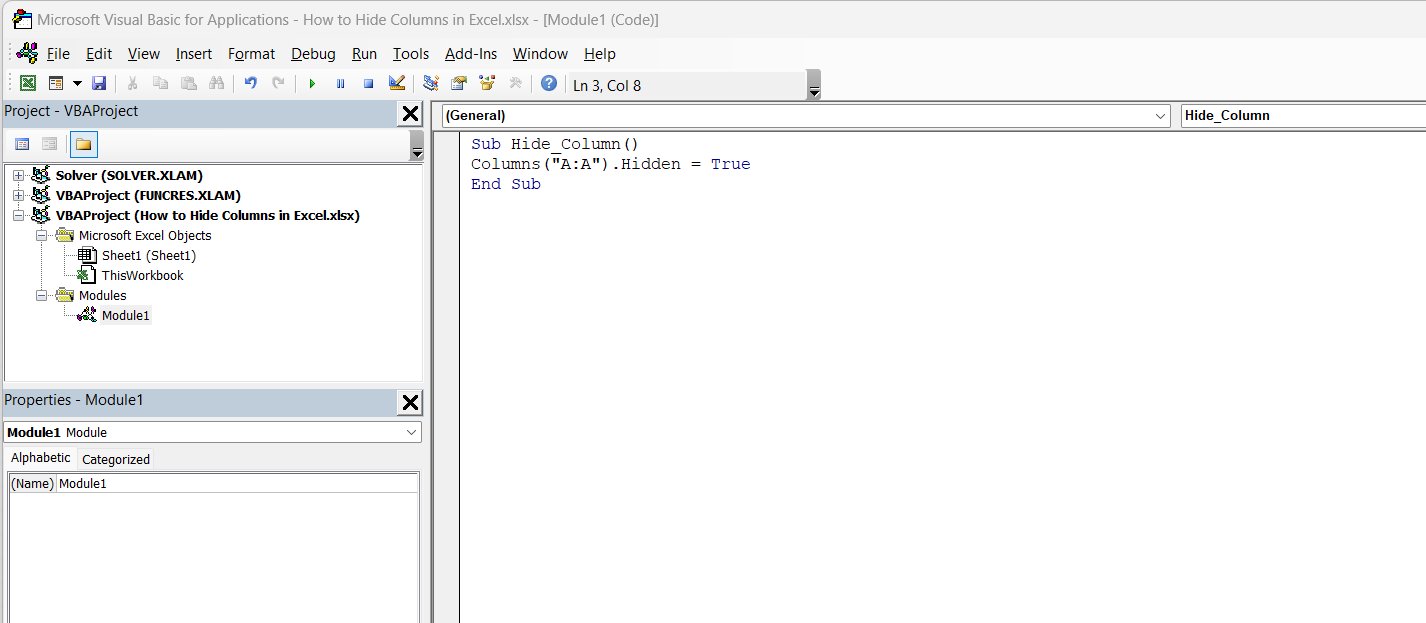Expand the VBAProject (FUNCRES.XLAM) node
This screenshot has height=623, width=1426.
pos(18,196)
